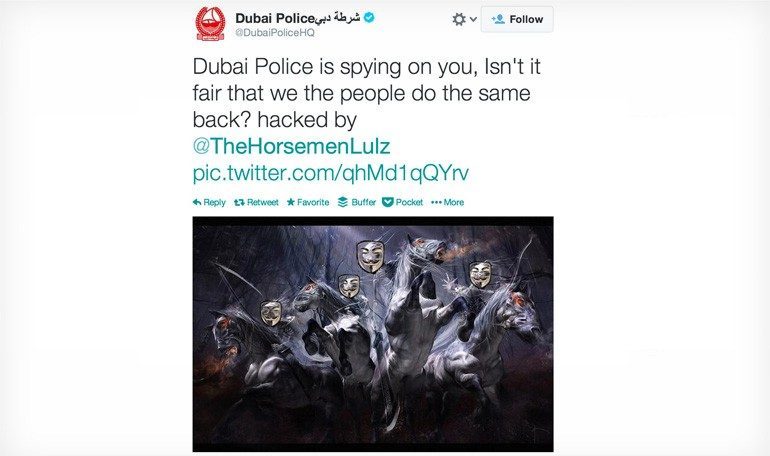Image resolution: width=770 pixels, height=456 pixels.
Task: Click the Pocket text label
Action: tap(409, 202)
